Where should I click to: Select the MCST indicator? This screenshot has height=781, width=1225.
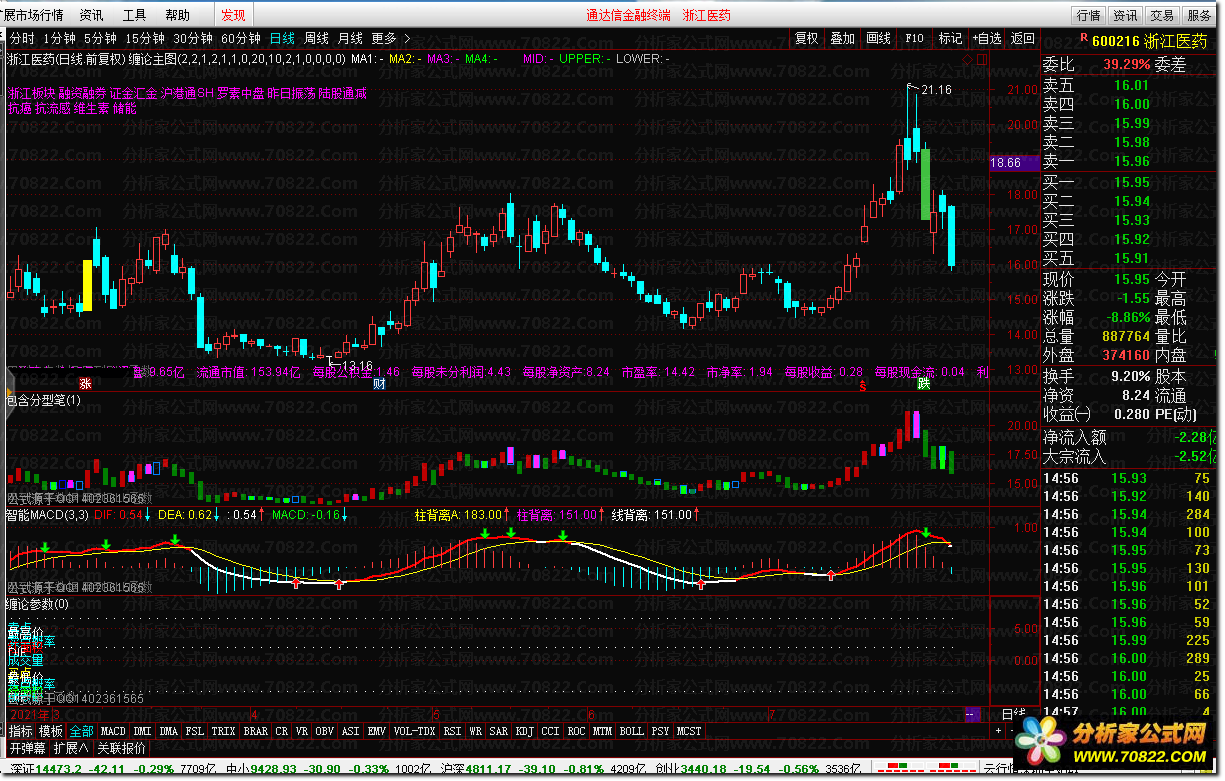(x=689, y=731)
